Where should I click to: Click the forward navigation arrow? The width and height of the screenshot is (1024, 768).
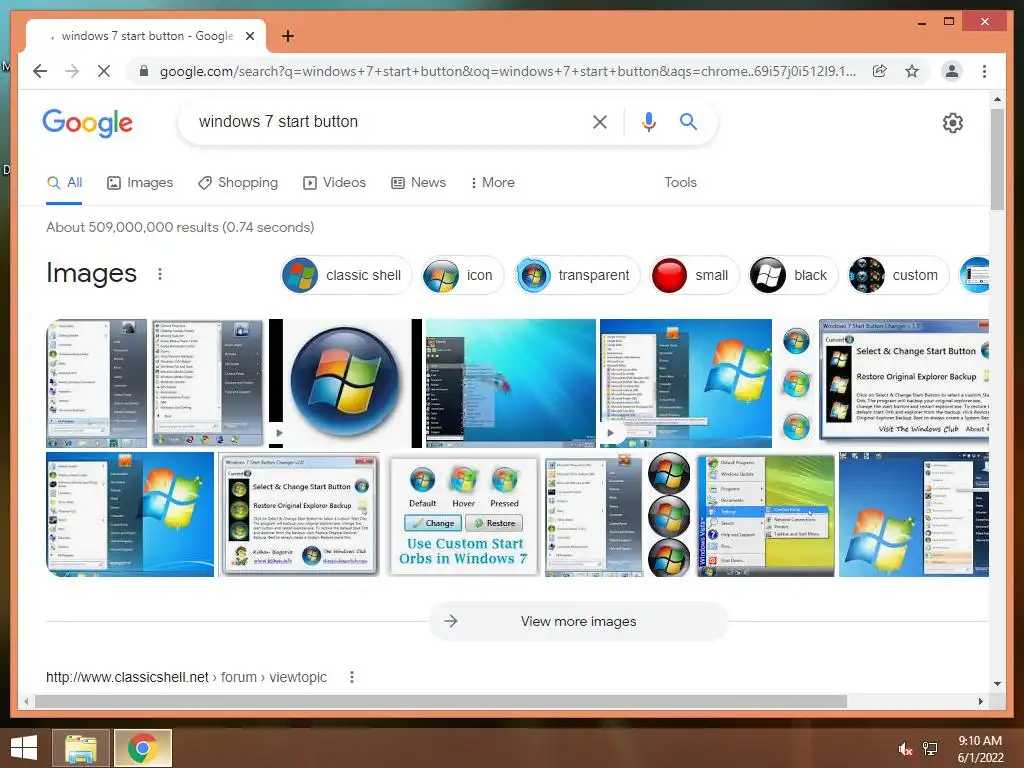[x=72, y=71]
